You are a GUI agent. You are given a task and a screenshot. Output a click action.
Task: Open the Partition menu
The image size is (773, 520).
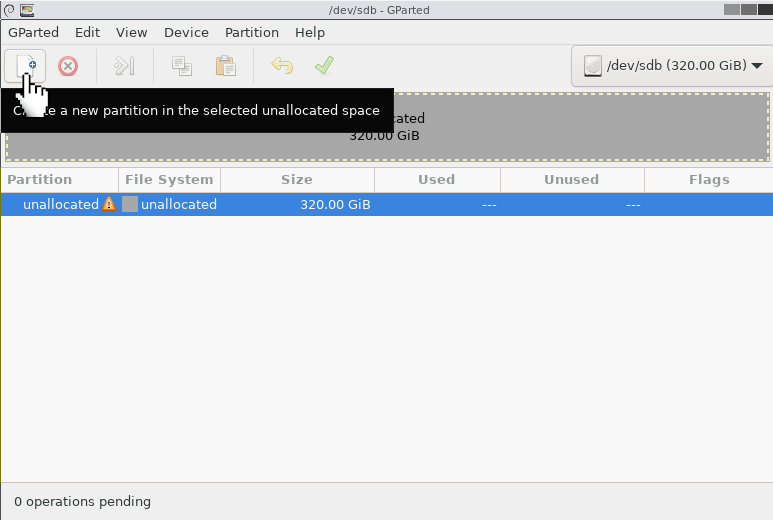point(252,33)
